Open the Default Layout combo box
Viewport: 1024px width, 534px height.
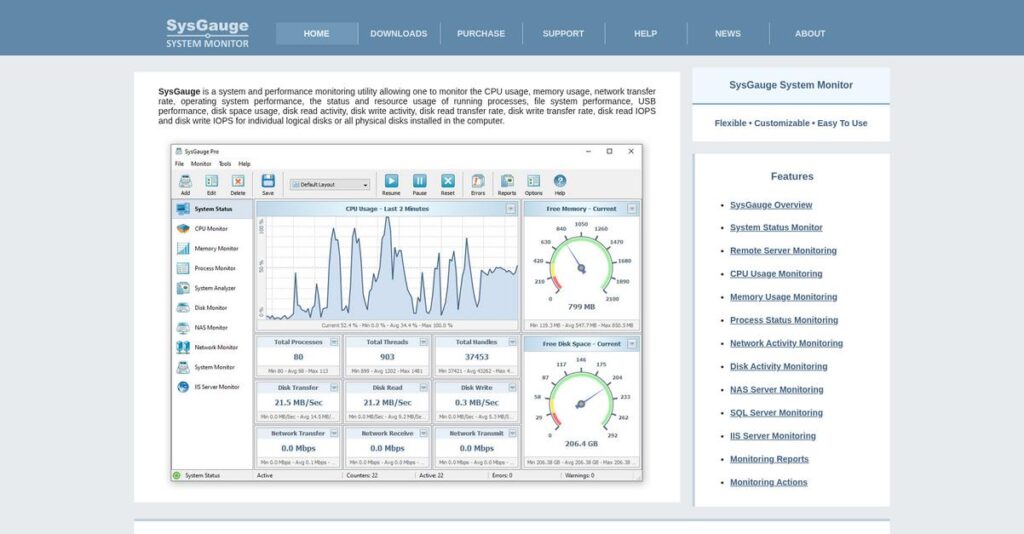[x=330, y=185]
